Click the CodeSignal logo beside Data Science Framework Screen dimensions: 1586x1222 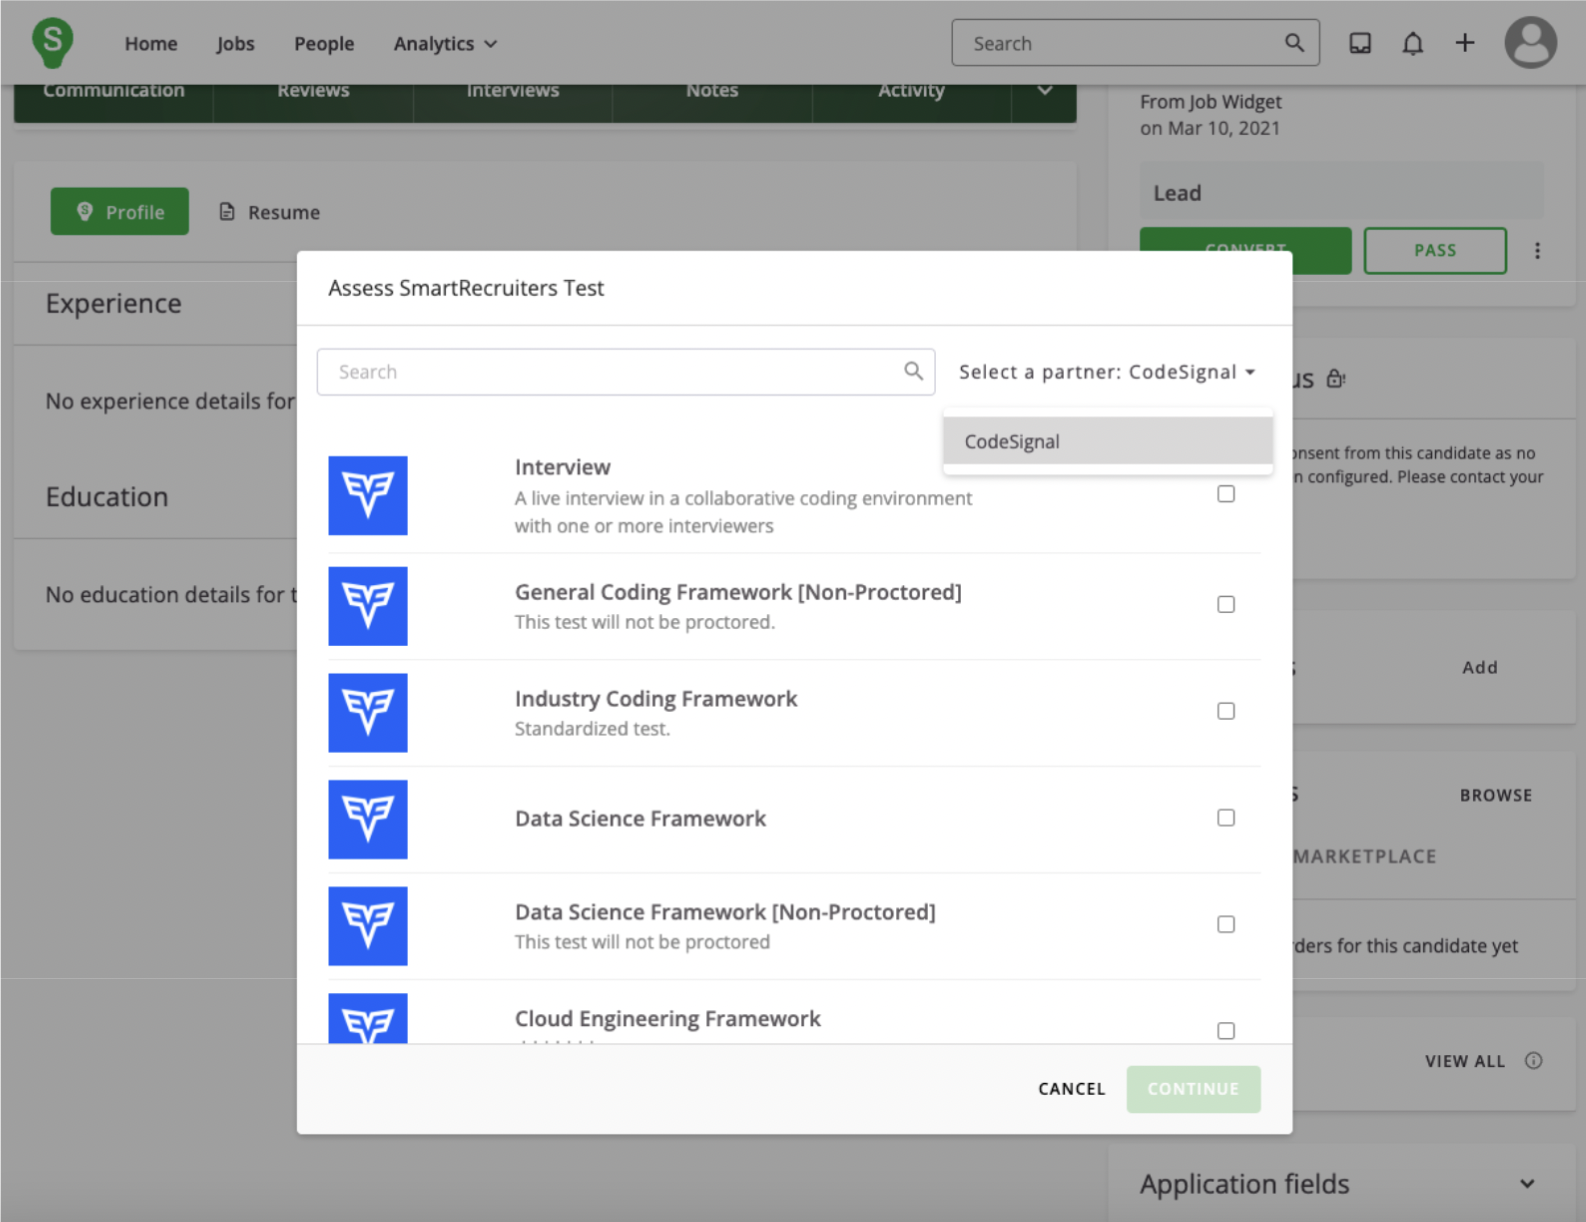(x=368, y=819)
